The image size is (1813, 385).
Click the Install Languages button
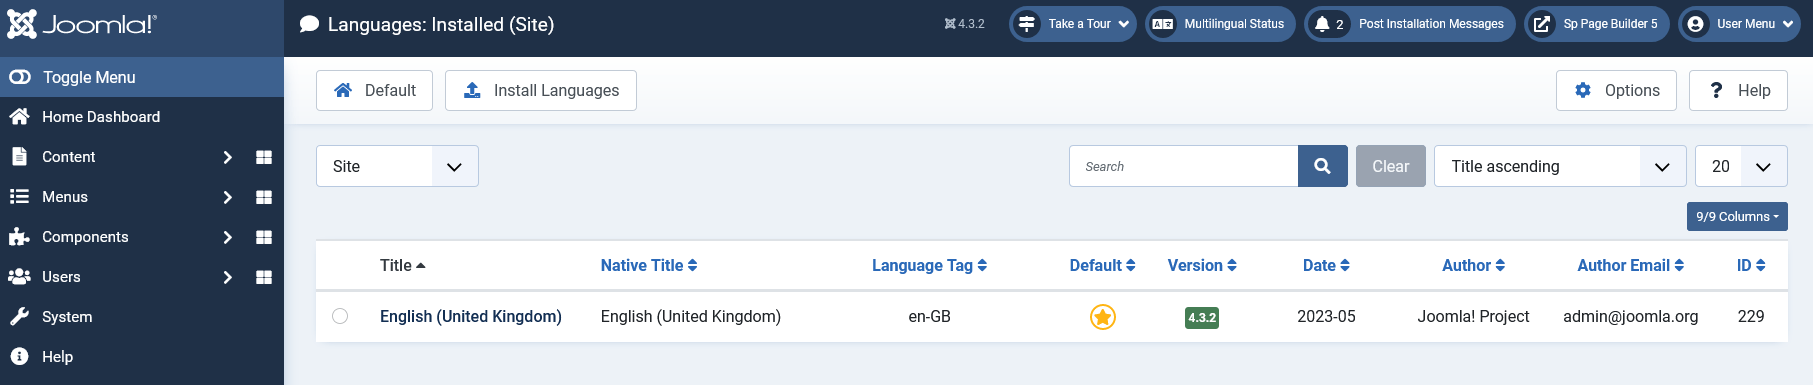coord(541,90)
